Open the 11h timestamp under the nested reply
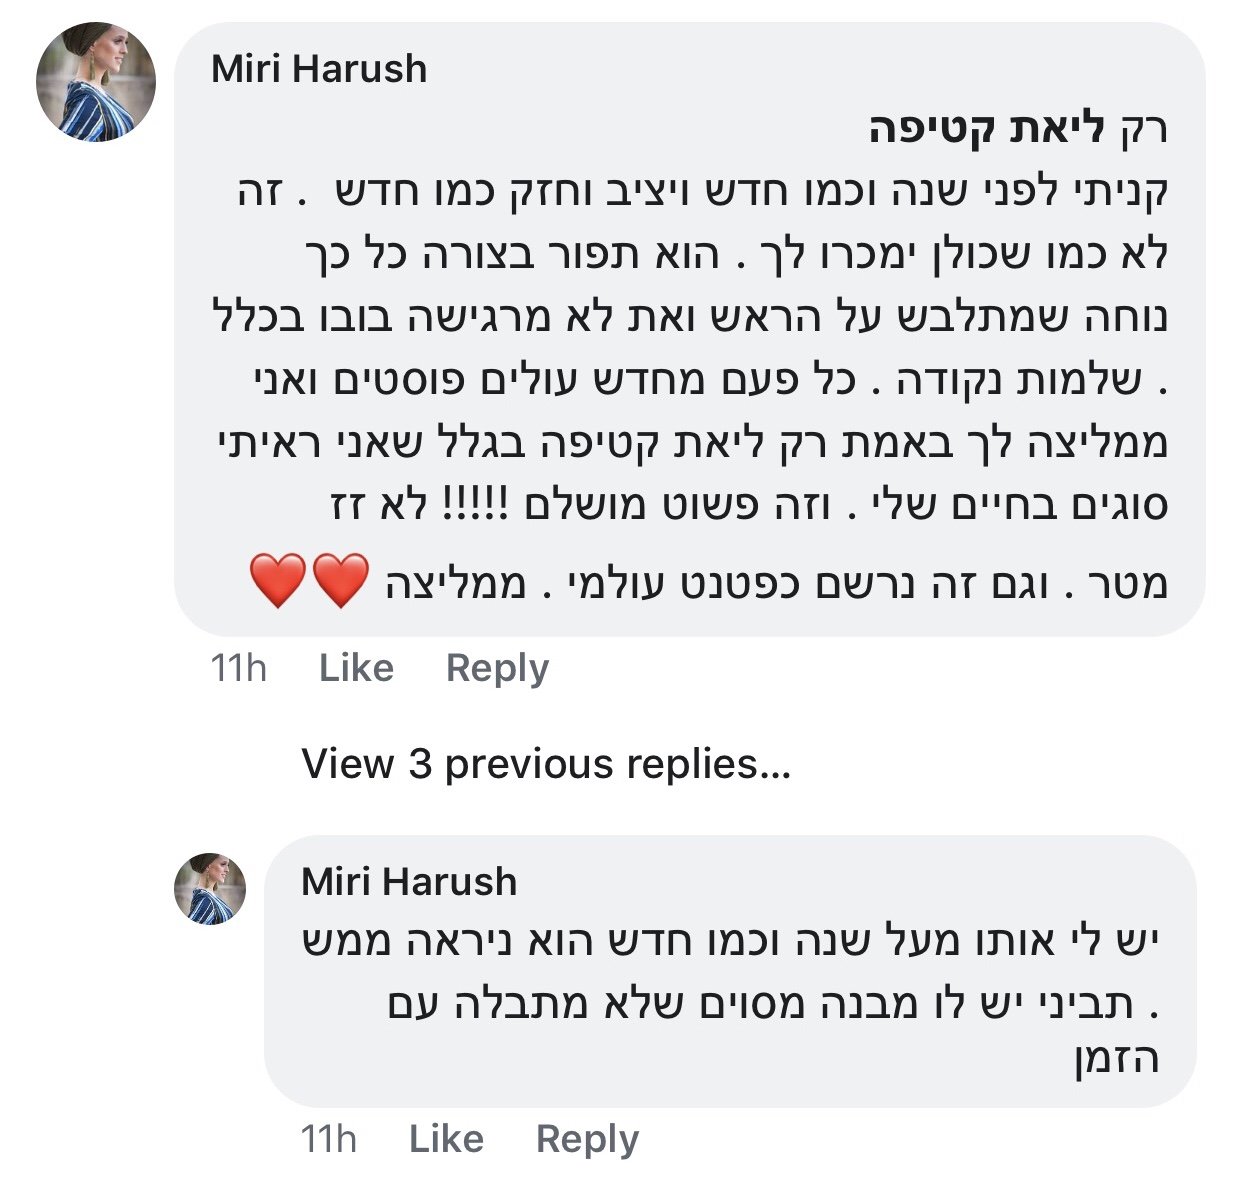The width and height of the screenshot is (1242, 1178). [x=329, y=1139]
